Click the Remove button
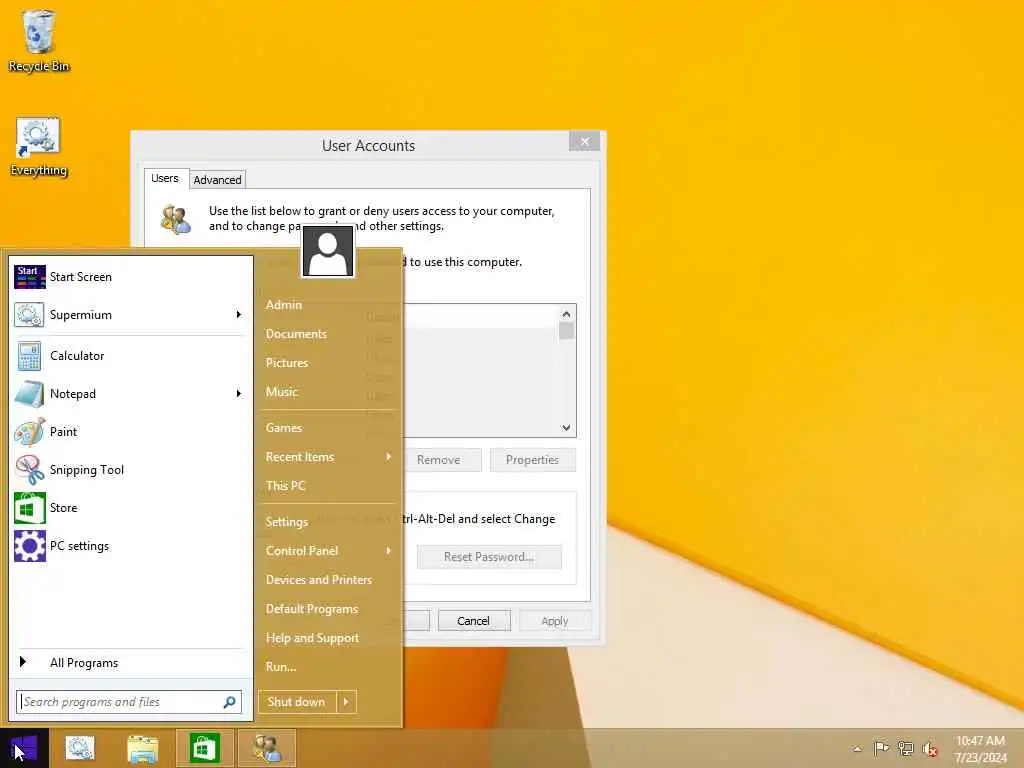 (x=441, y=460)
